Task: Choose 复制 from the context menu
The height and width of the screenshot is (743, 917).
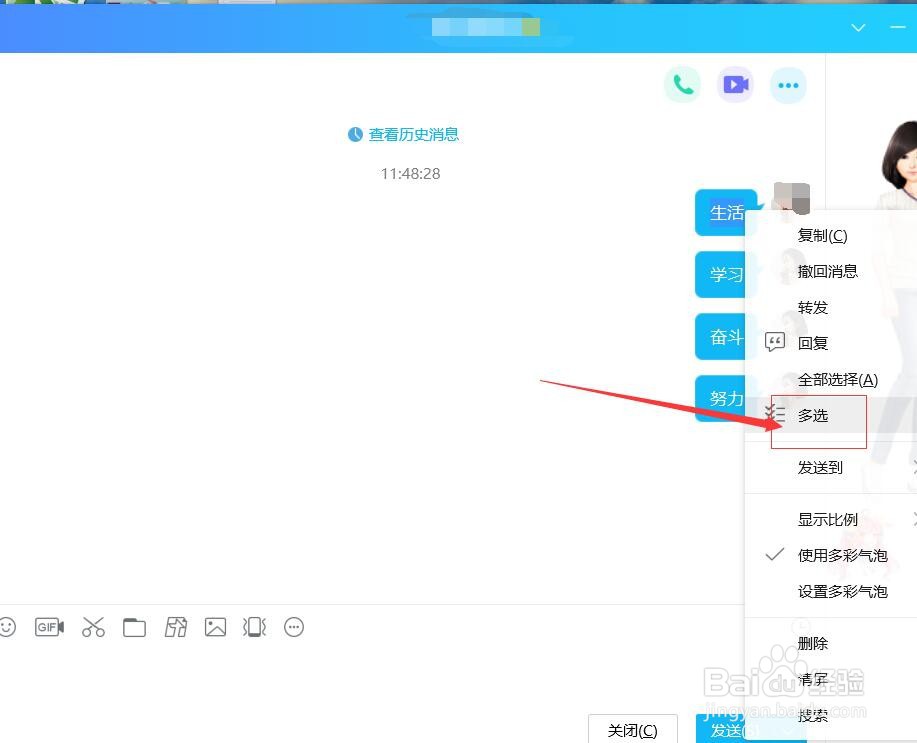Action: [x=820, y=235]
